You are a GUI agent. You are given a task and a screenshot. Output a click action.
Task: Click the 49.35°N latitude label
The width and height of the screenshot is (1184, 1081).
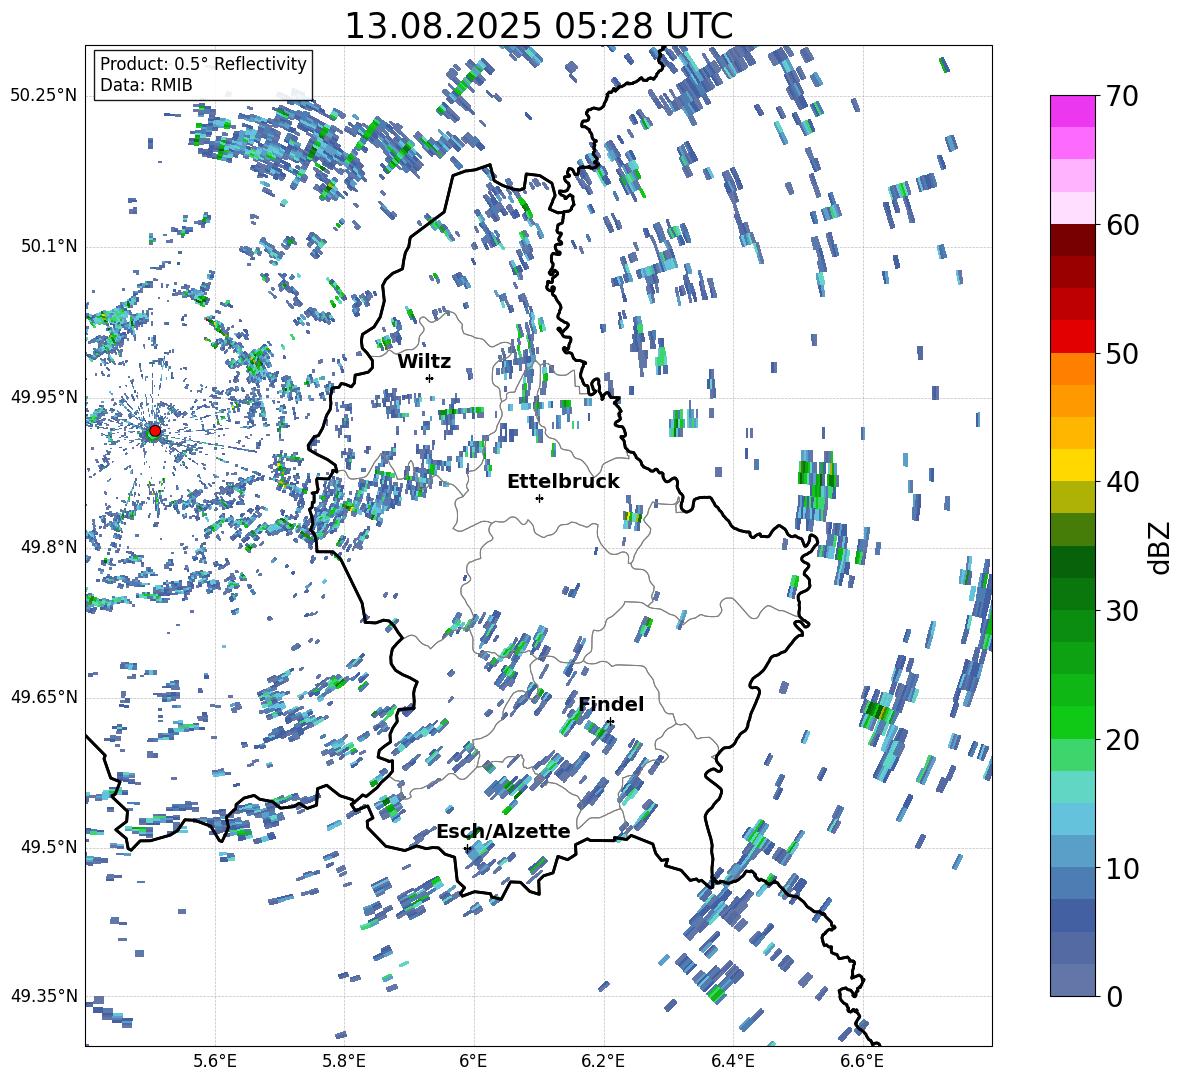click(44, 996)
